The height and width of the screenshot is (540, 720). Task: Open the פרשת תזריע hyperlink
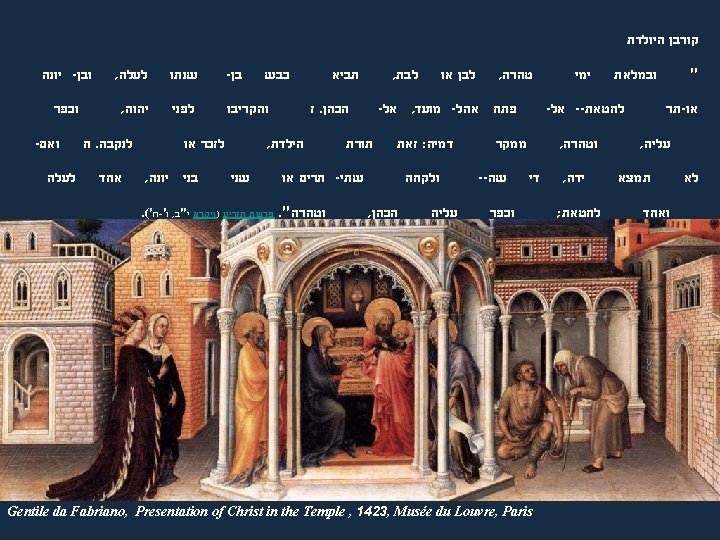point(247,214)
